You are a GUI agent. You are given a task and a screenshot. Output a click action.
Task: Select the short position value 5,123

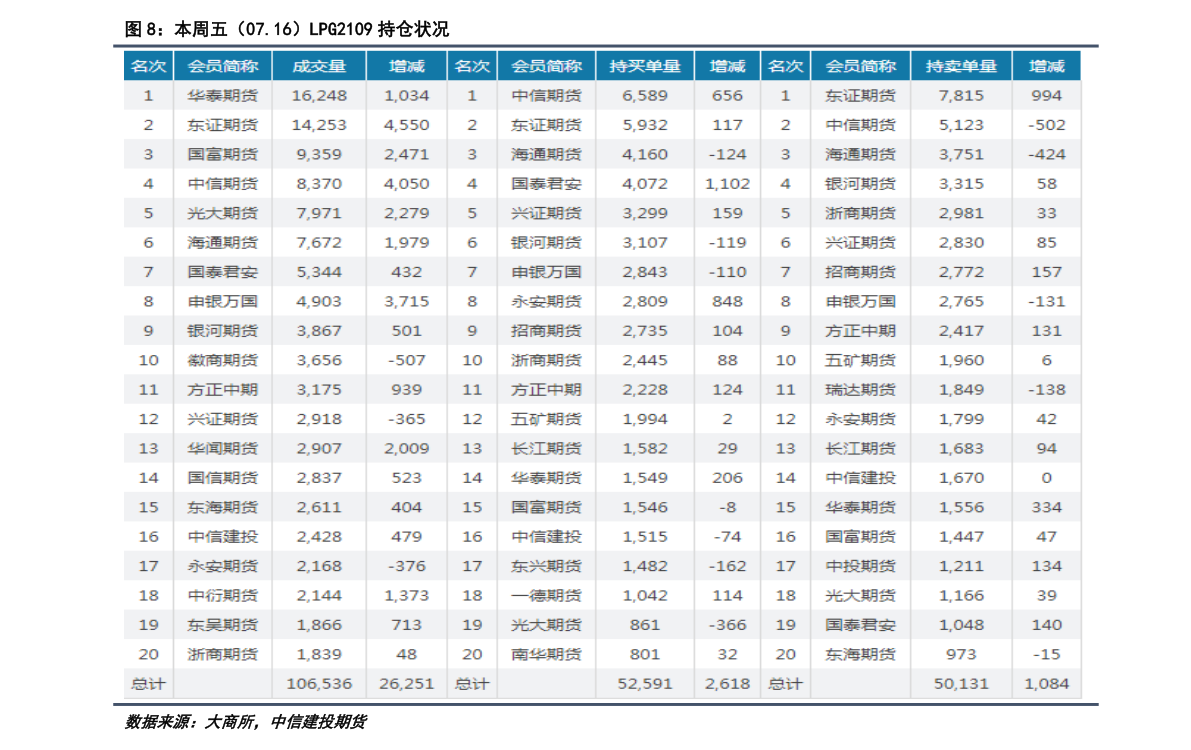(x=961, y=125)
